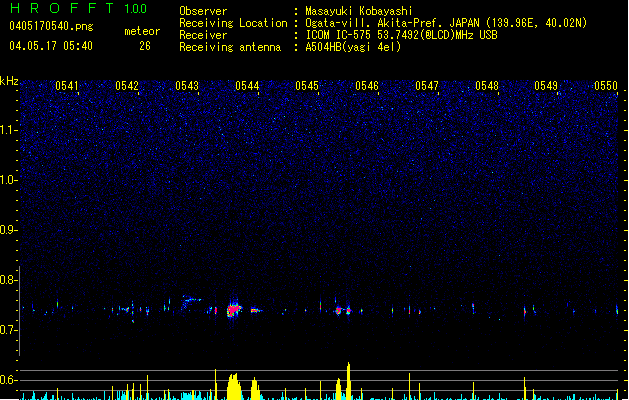Click the 1.0 kHz axis label
Screen dimensions: 629x400
click(x=9, y=180)
